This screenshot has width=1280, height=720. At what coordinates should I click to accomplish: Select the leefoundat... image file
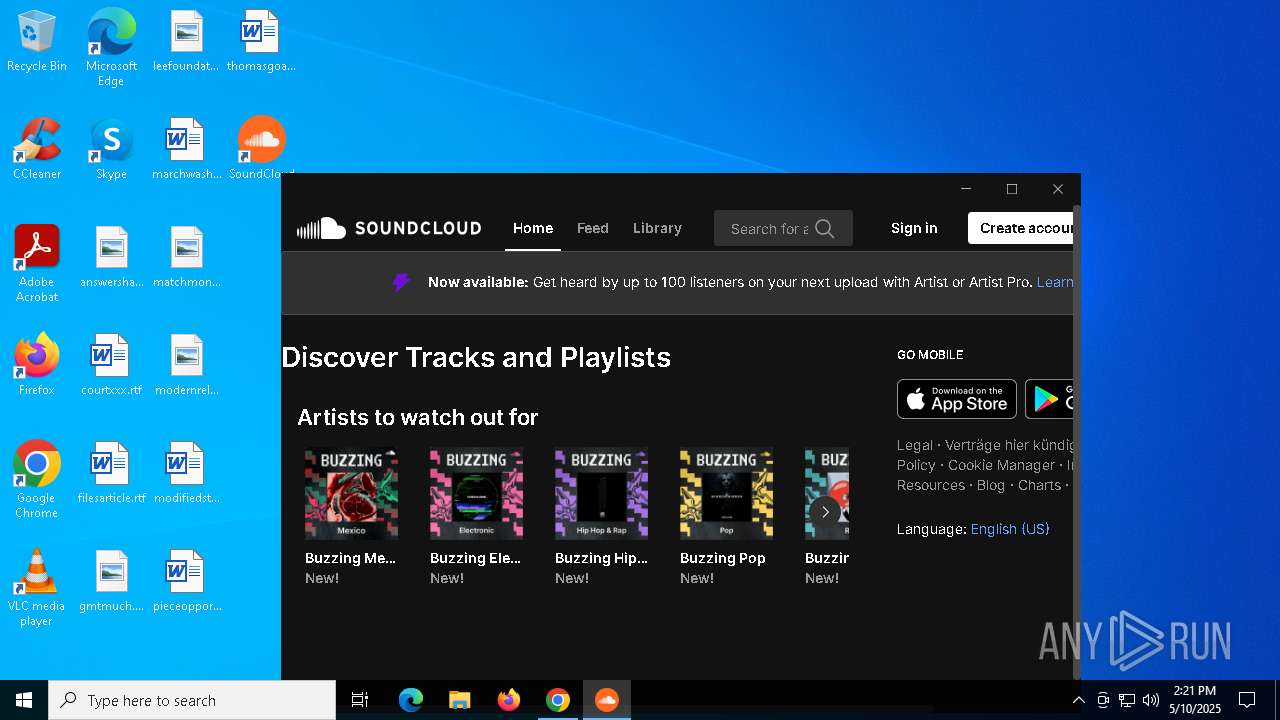(186, 42)
